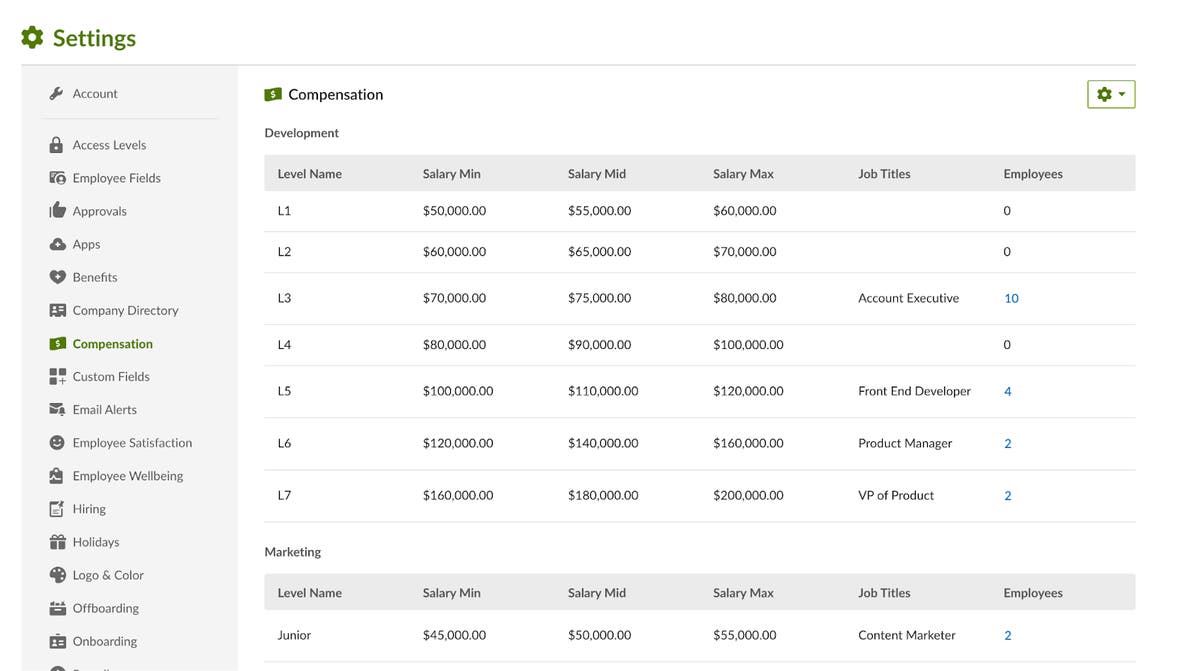1200x671 pixels.
Task: Click the Approvals thumbs-up icon
Action: pos(58,210)
